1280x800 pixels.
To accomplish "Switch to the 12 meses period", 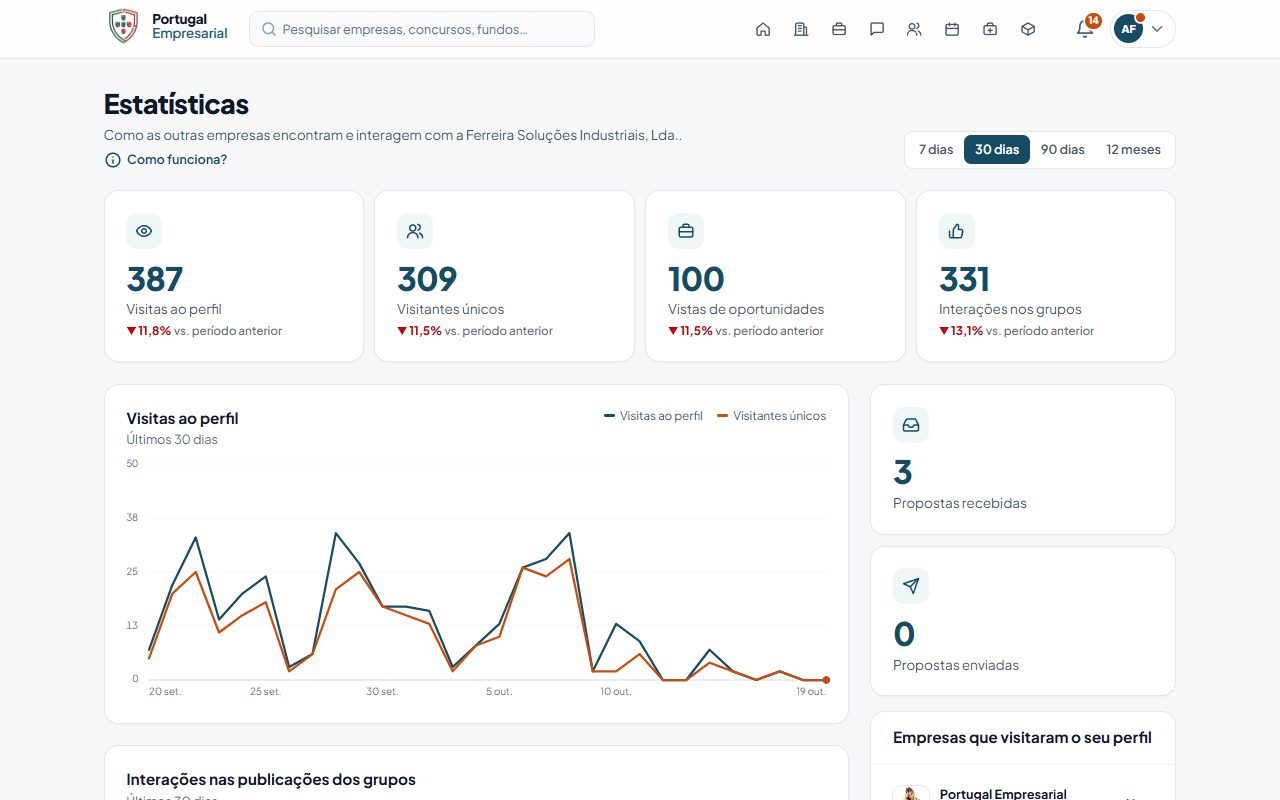I will pyautogui.click(x=1134, y=150).
